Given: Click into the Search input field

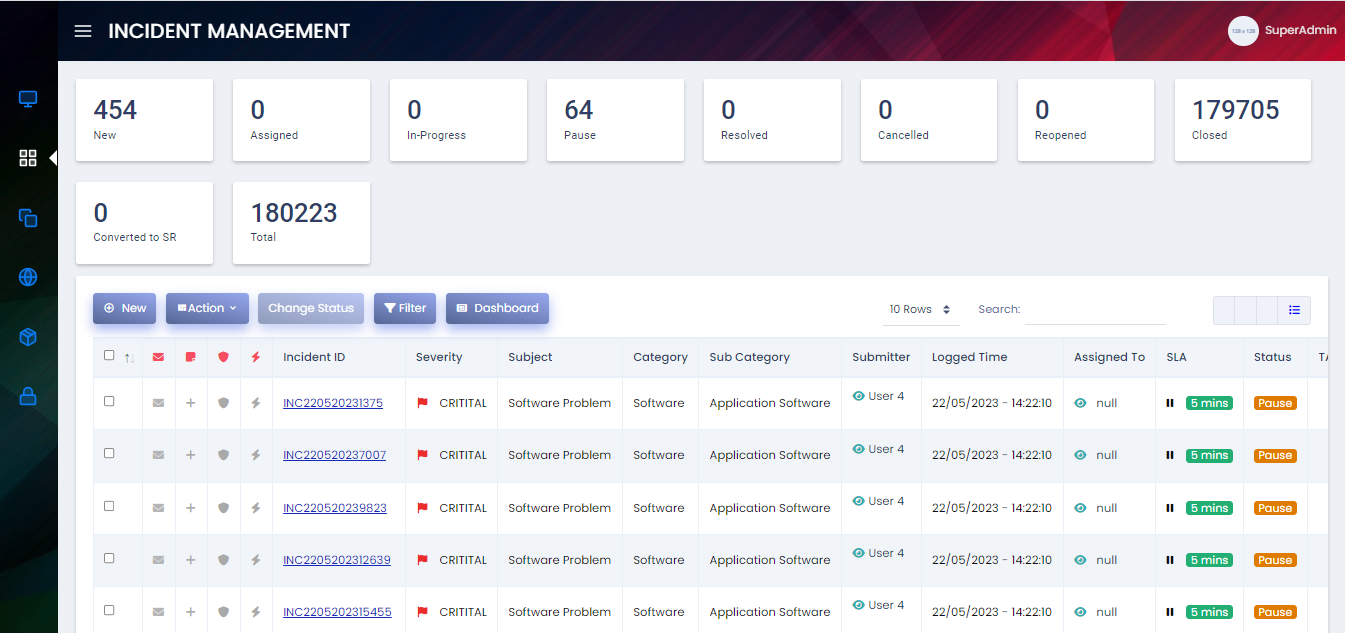Looking at the screenshot, I should coord(1095,310).
